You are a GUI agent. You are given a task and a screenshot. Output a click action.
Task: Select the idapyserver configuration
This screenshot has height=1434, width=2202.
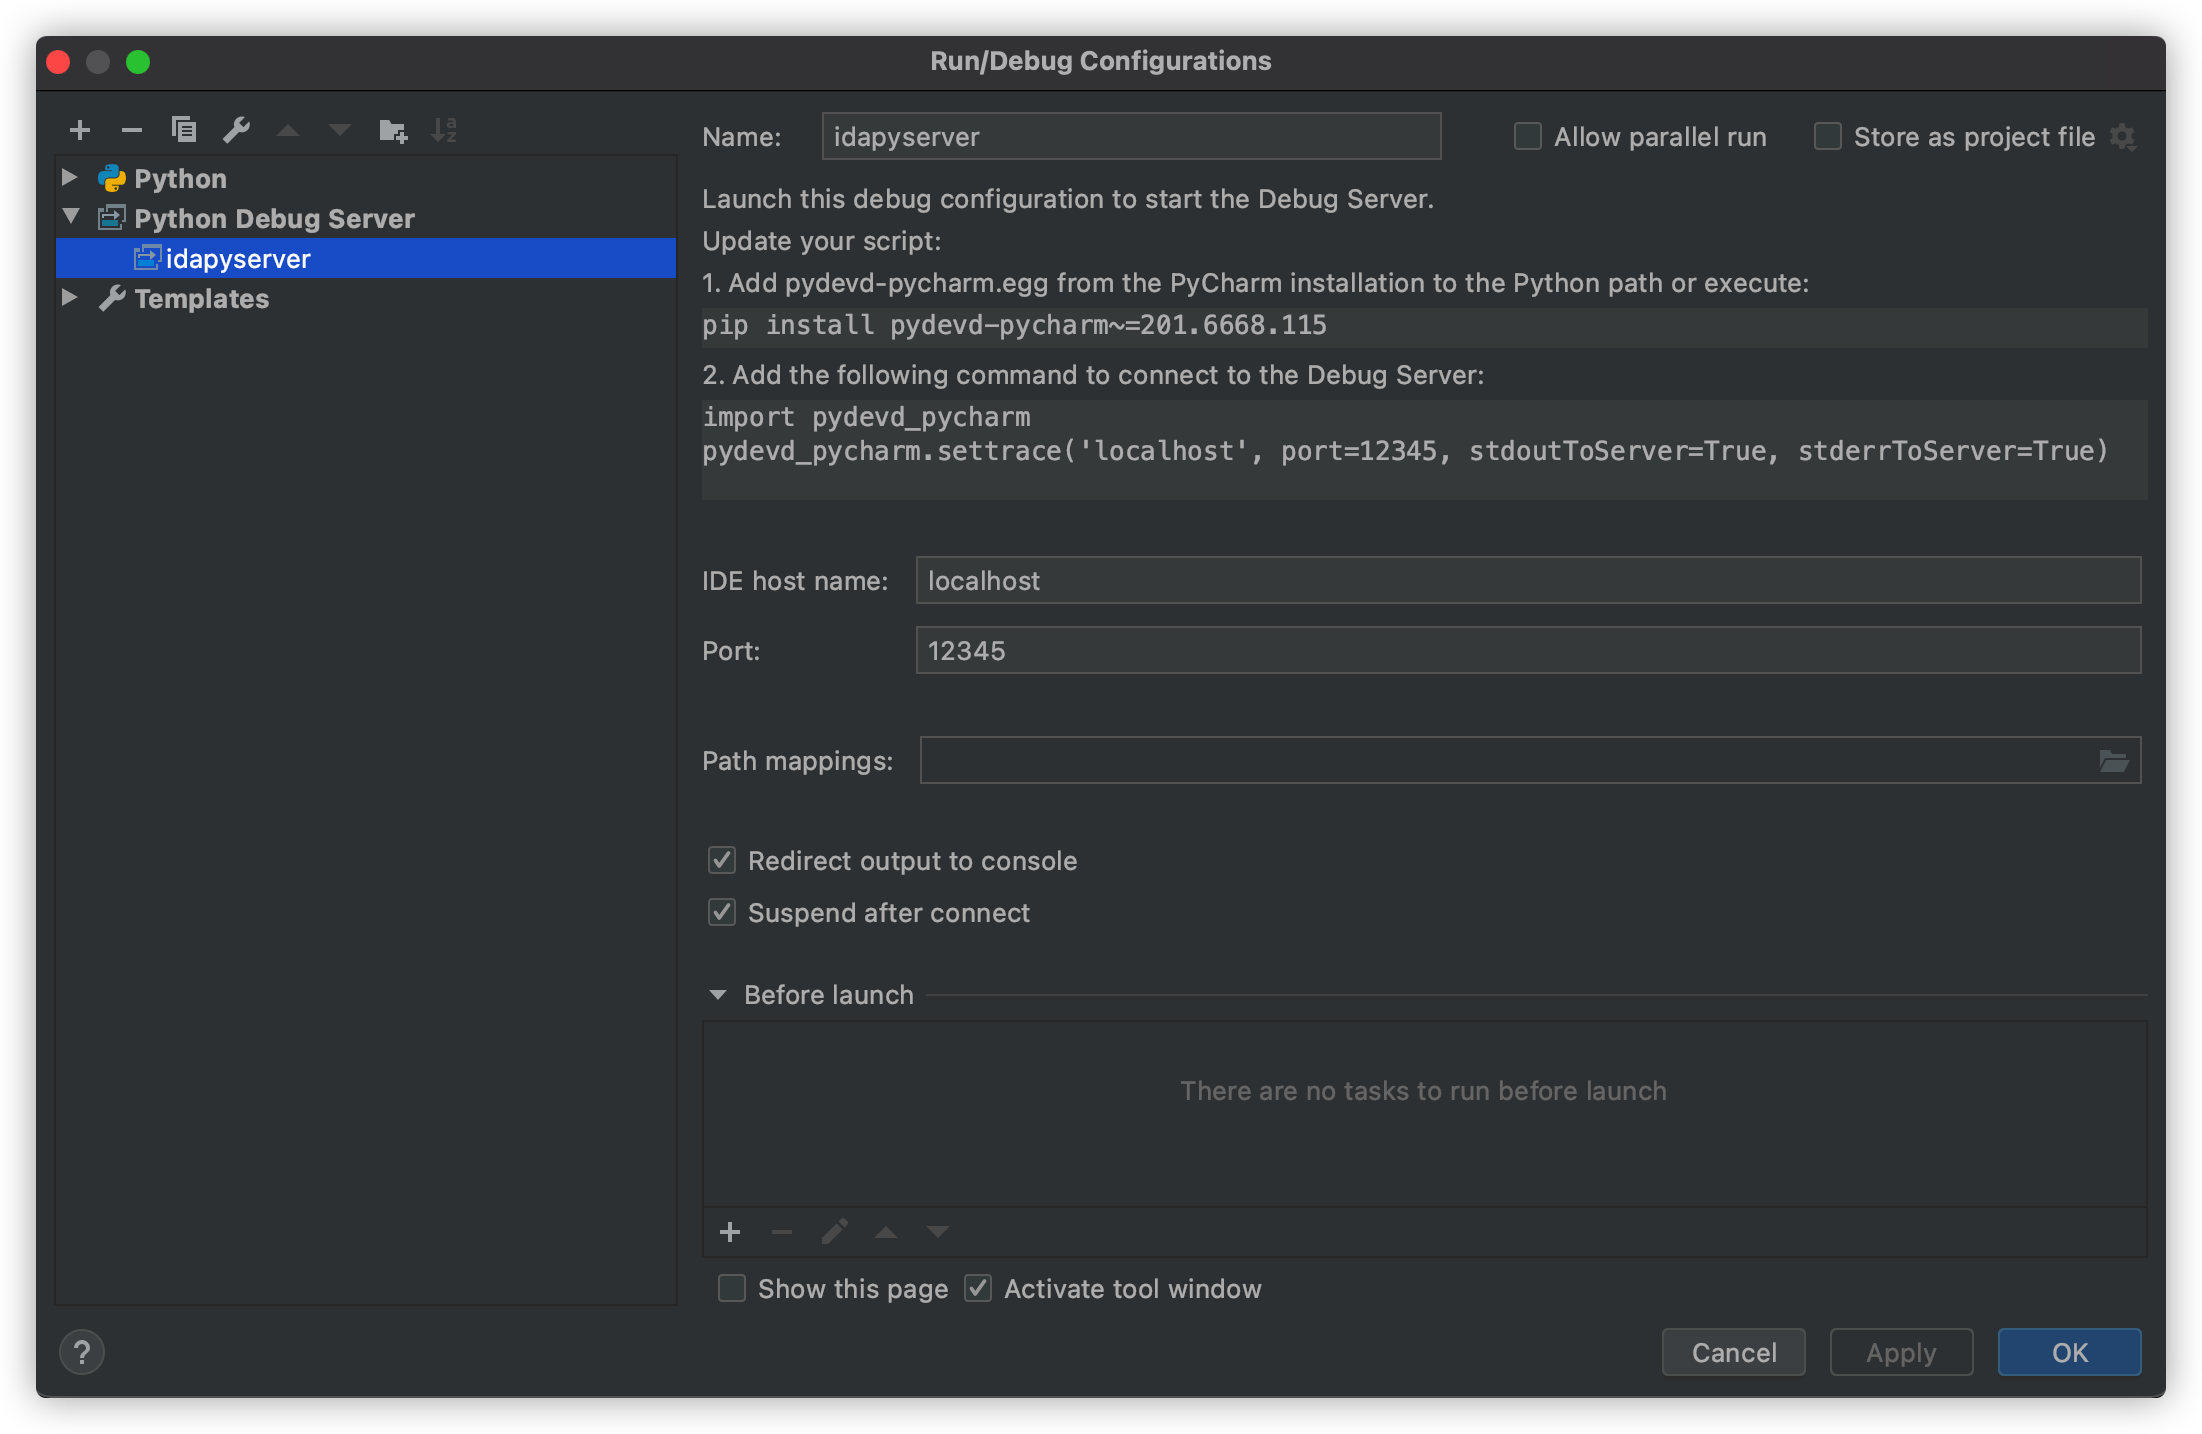pos(238,259)
